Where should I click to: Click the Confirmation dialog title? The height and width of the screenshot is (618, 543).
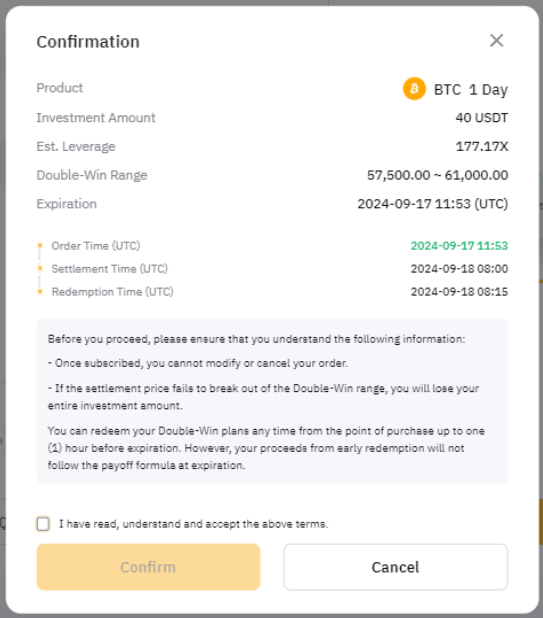point(88,42)
